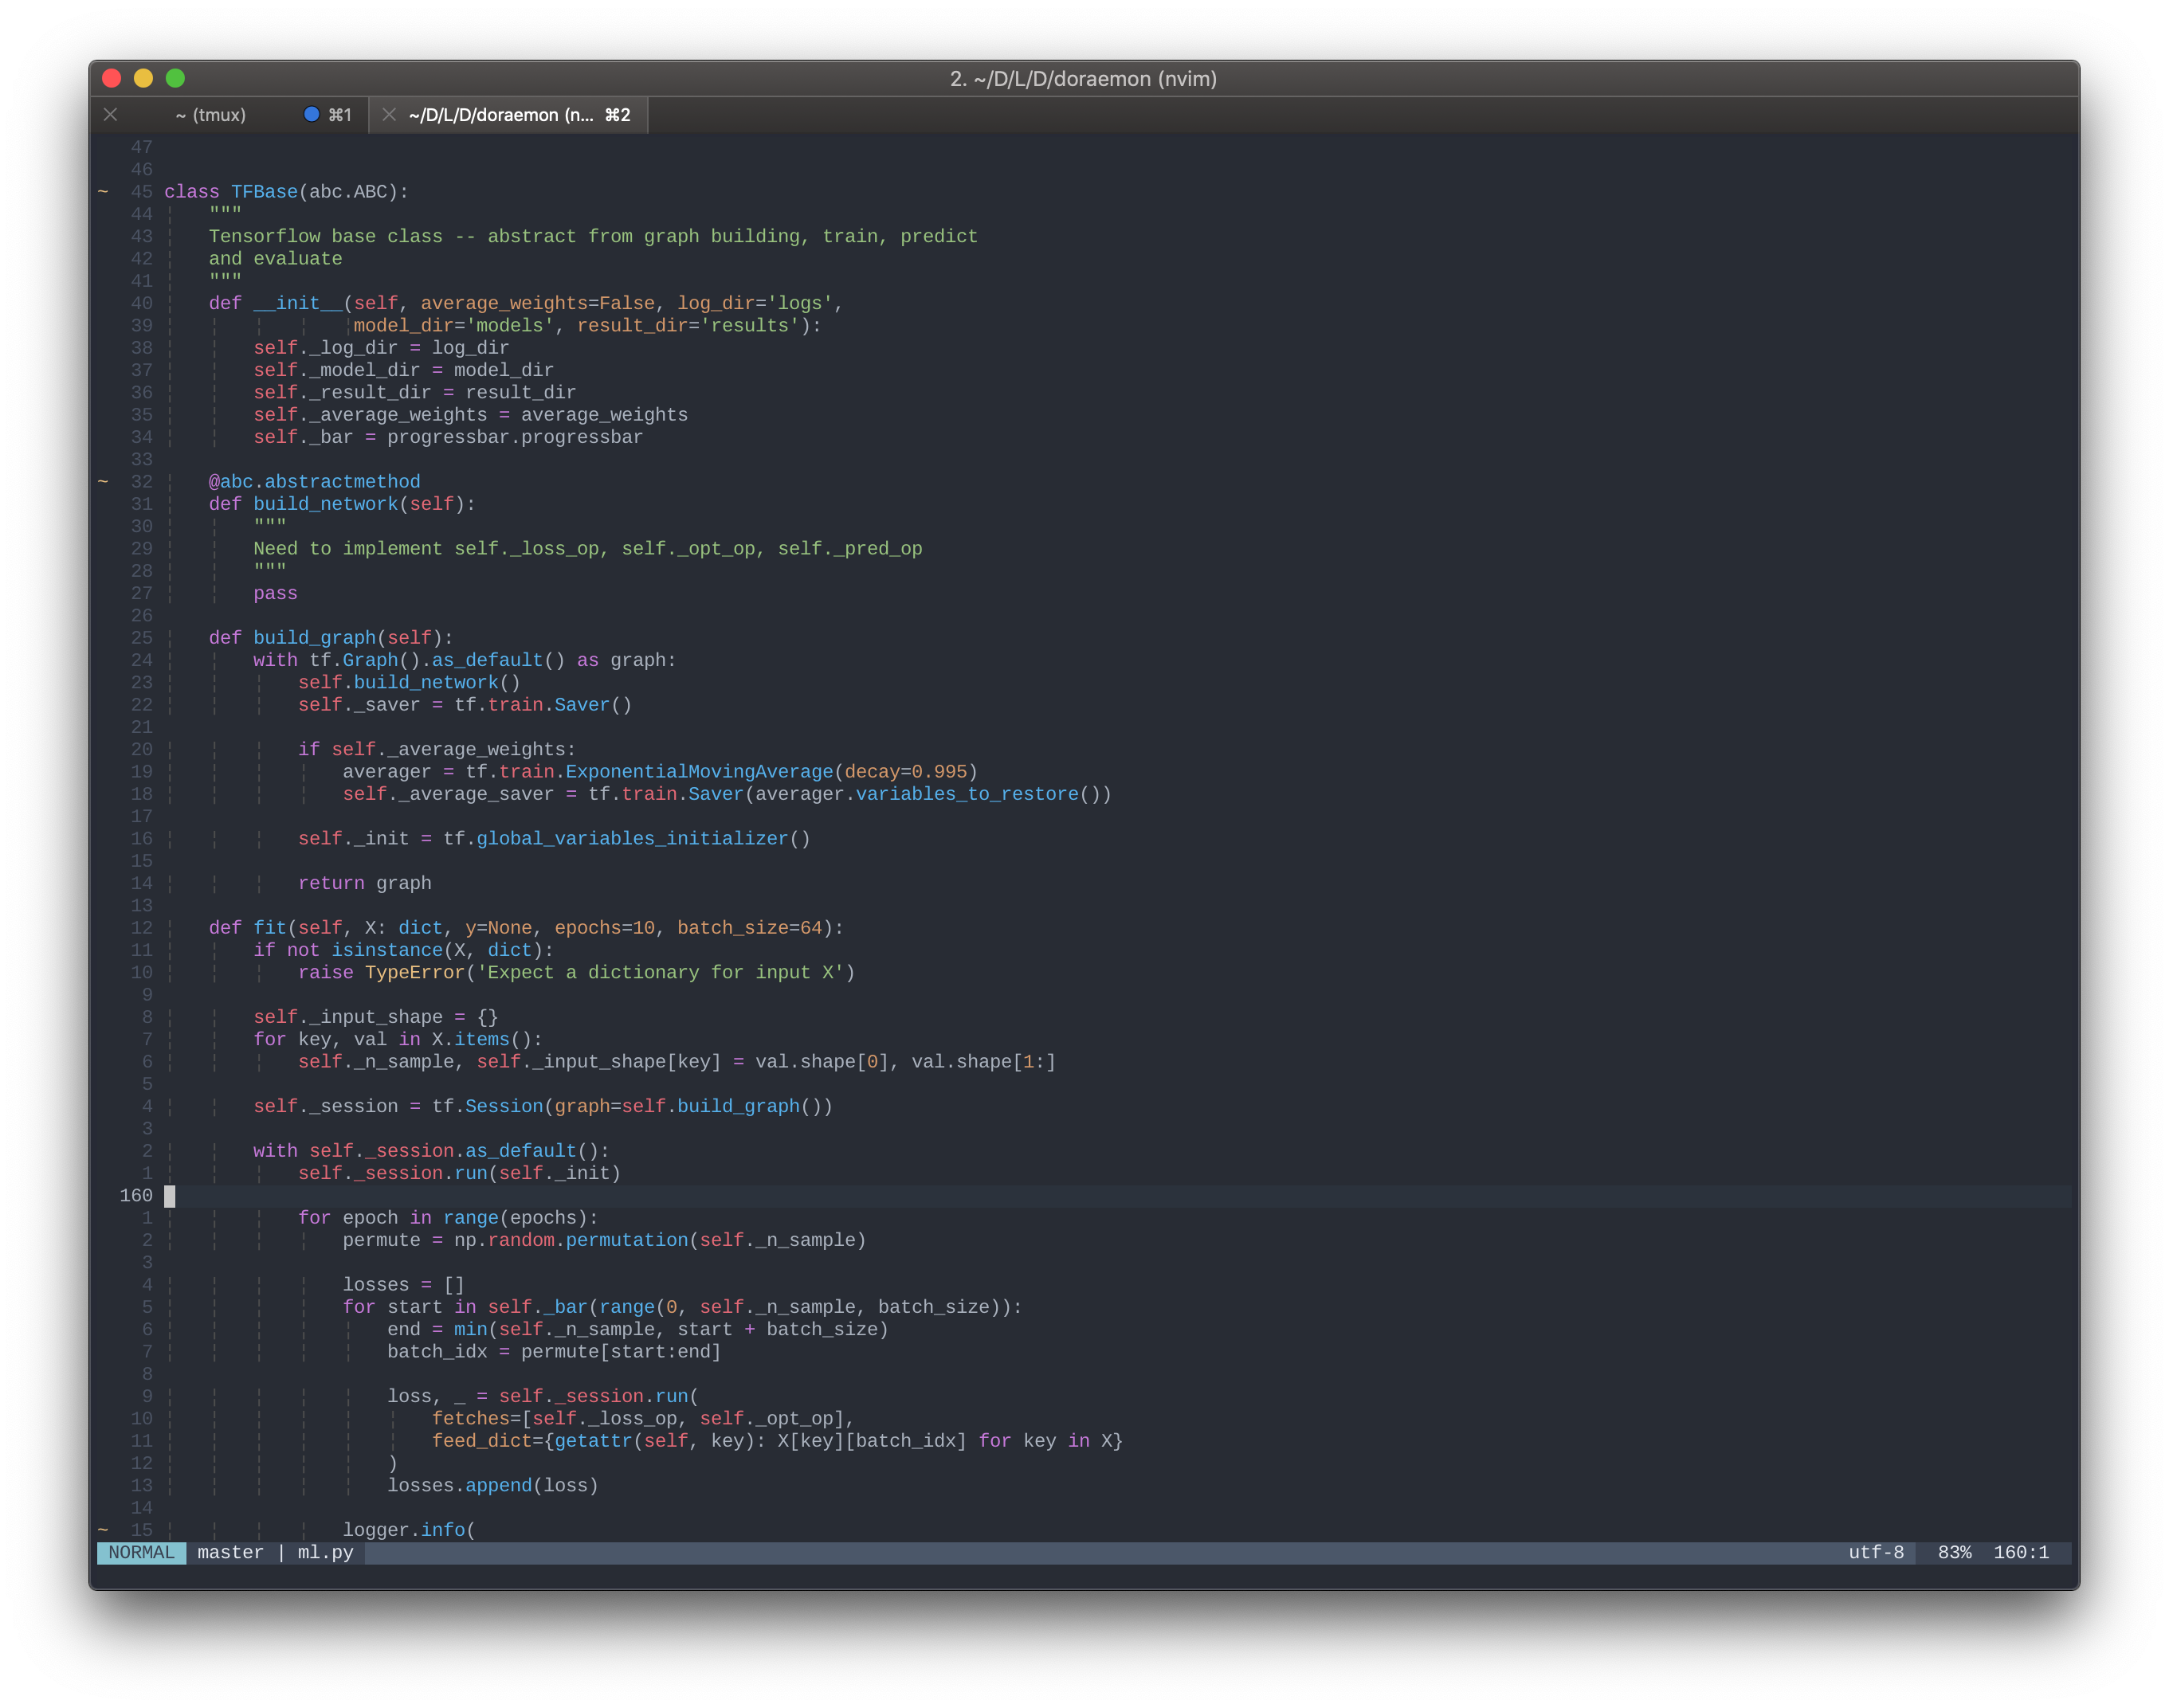Click the def fit function name

[x=269, y=928]
